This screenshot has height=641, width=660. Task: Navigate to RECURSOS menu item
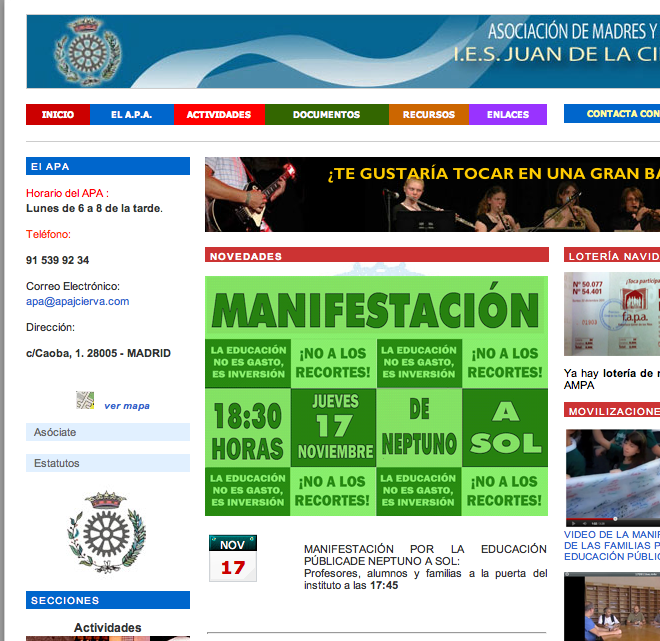(428, 115)
